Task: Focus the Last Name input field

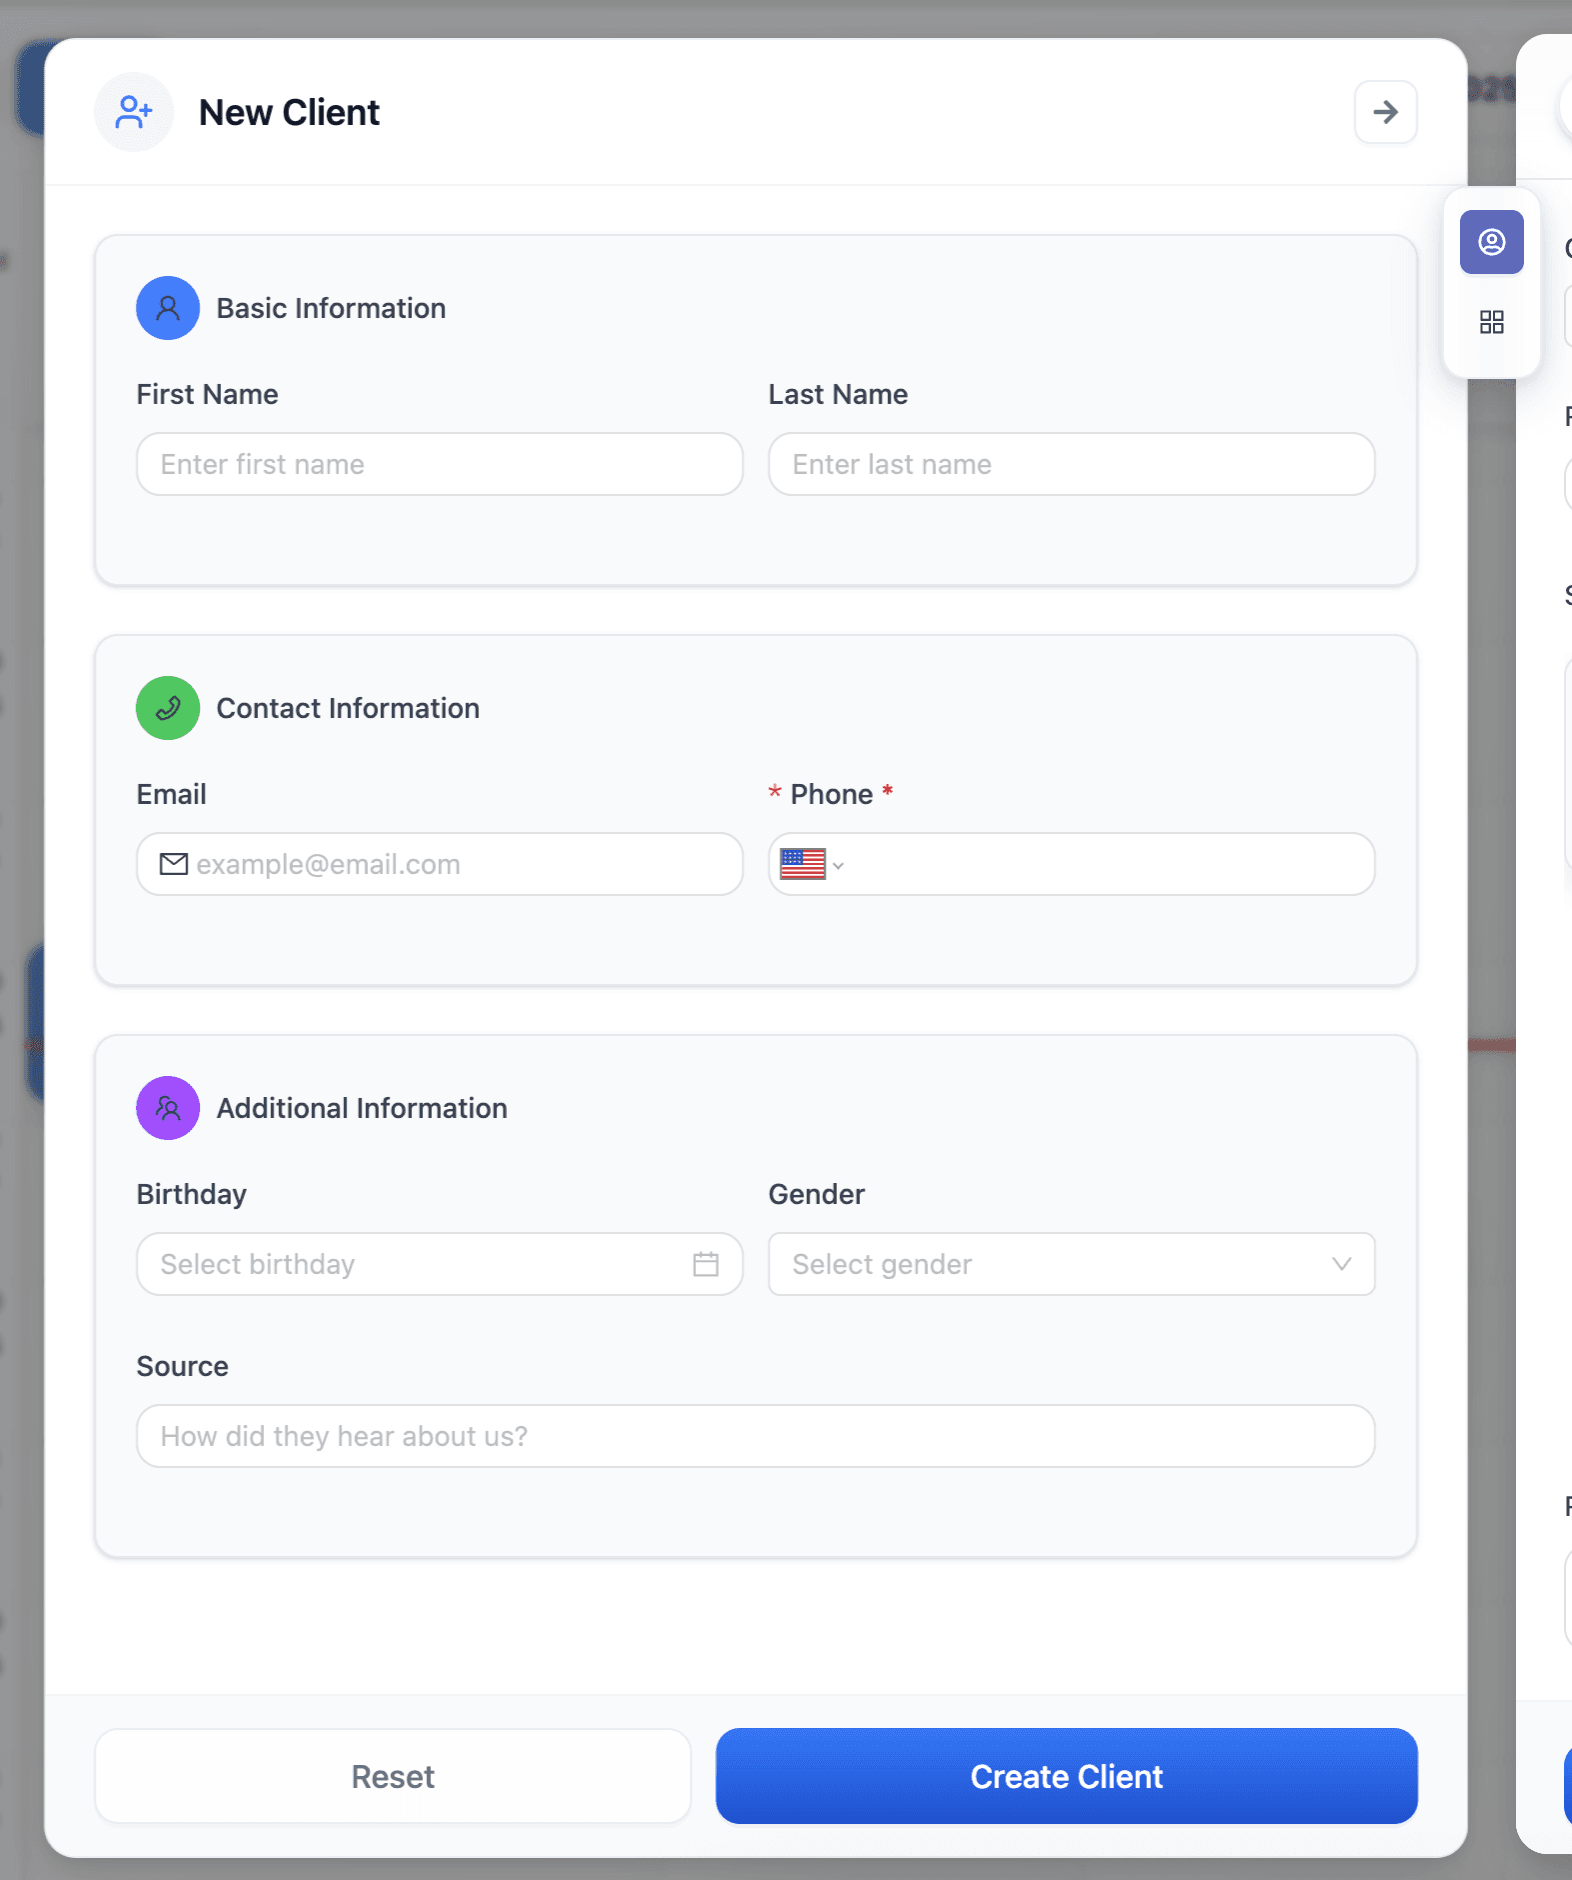Action: [x=1071, y=464]
